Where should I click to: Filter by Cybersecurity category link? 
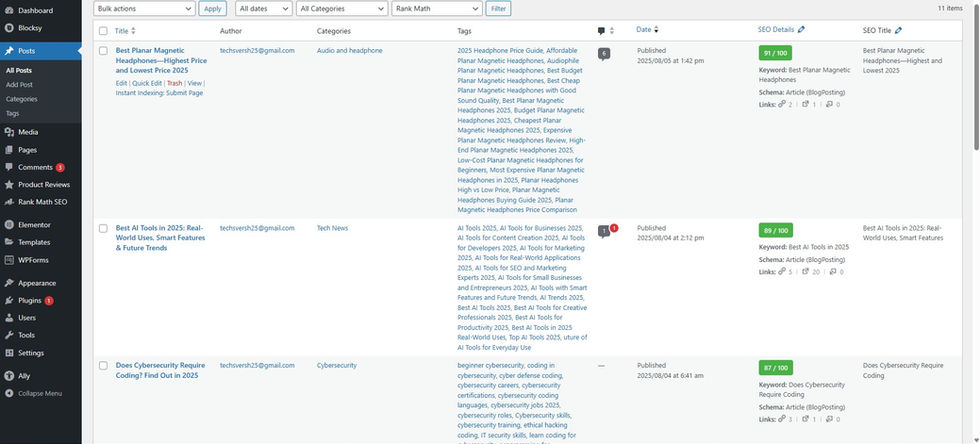coord(337,365)
